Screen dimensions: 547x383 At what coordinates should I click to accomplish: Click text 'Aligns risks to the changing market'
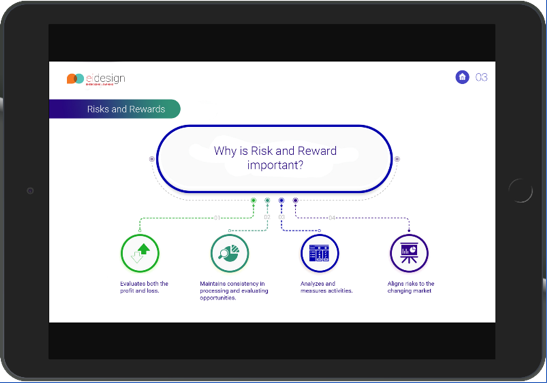[411, 287]
